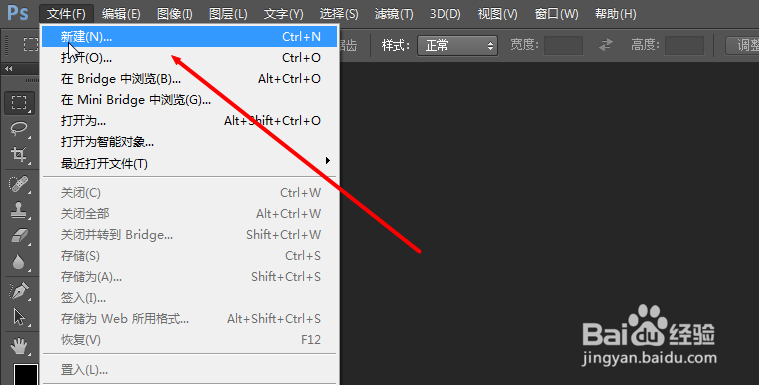Screen dimensions: 759x385
Task: Select the Pen tool
Action: click(x=19, y=292)
